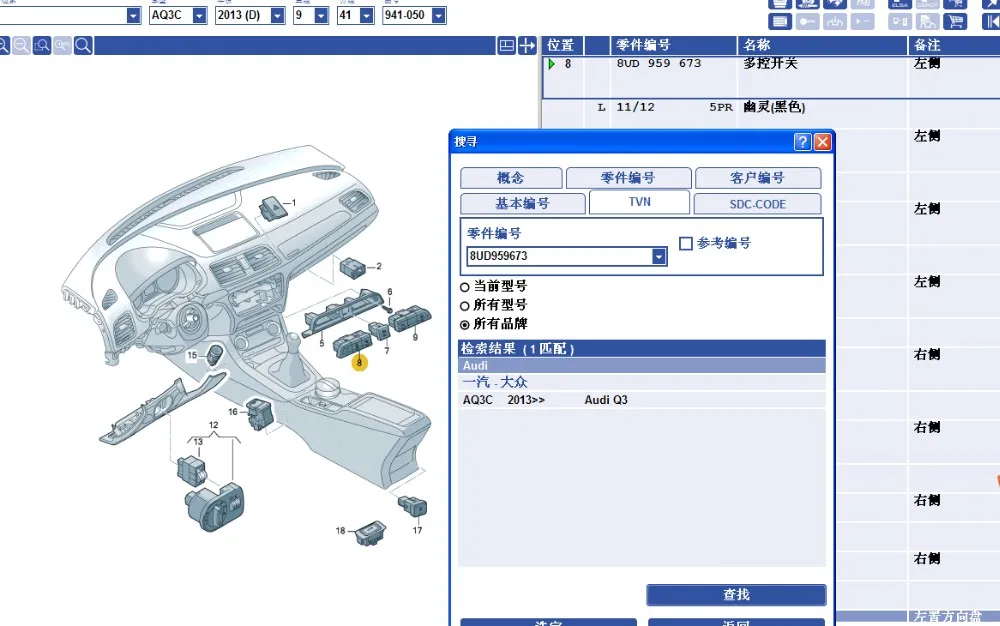
Task: Click the greyed zoom reset magnifier icon
Action: point(62,45)
